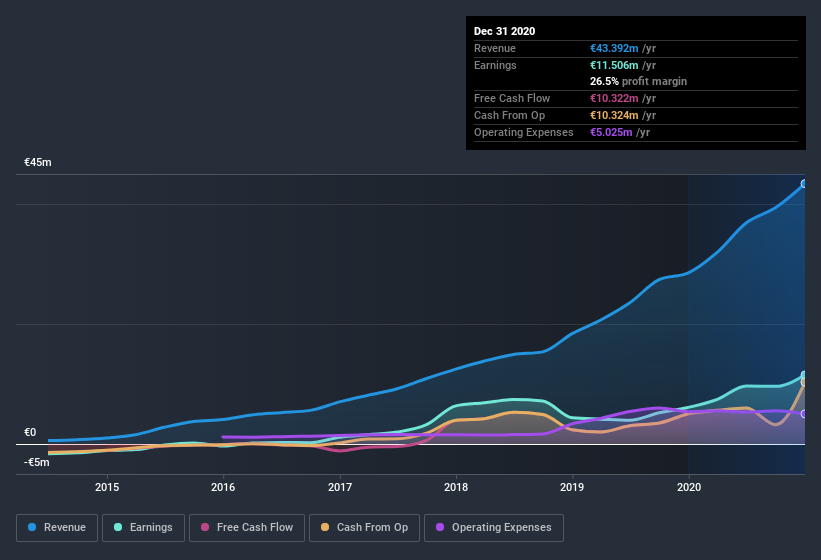Click the Operating Expenses tooltip label
The image size is (821, 560).
[524, 132]
